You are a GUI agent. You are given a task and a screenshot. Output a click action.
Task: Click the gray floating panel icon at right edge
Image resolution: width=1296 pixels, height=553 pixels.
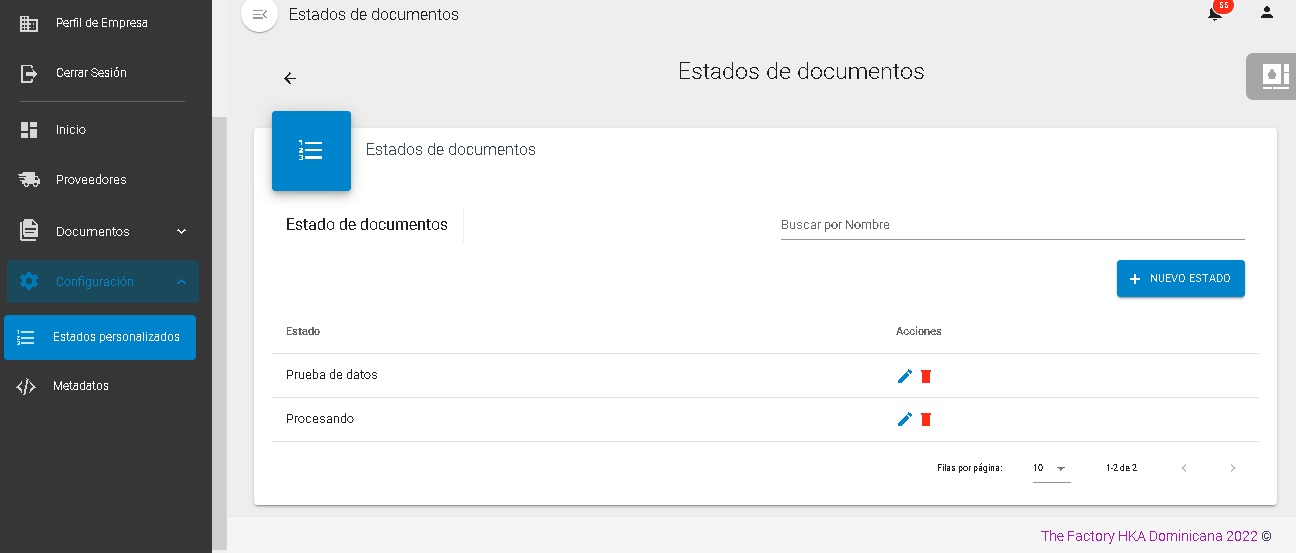(x=1271, y=76)
